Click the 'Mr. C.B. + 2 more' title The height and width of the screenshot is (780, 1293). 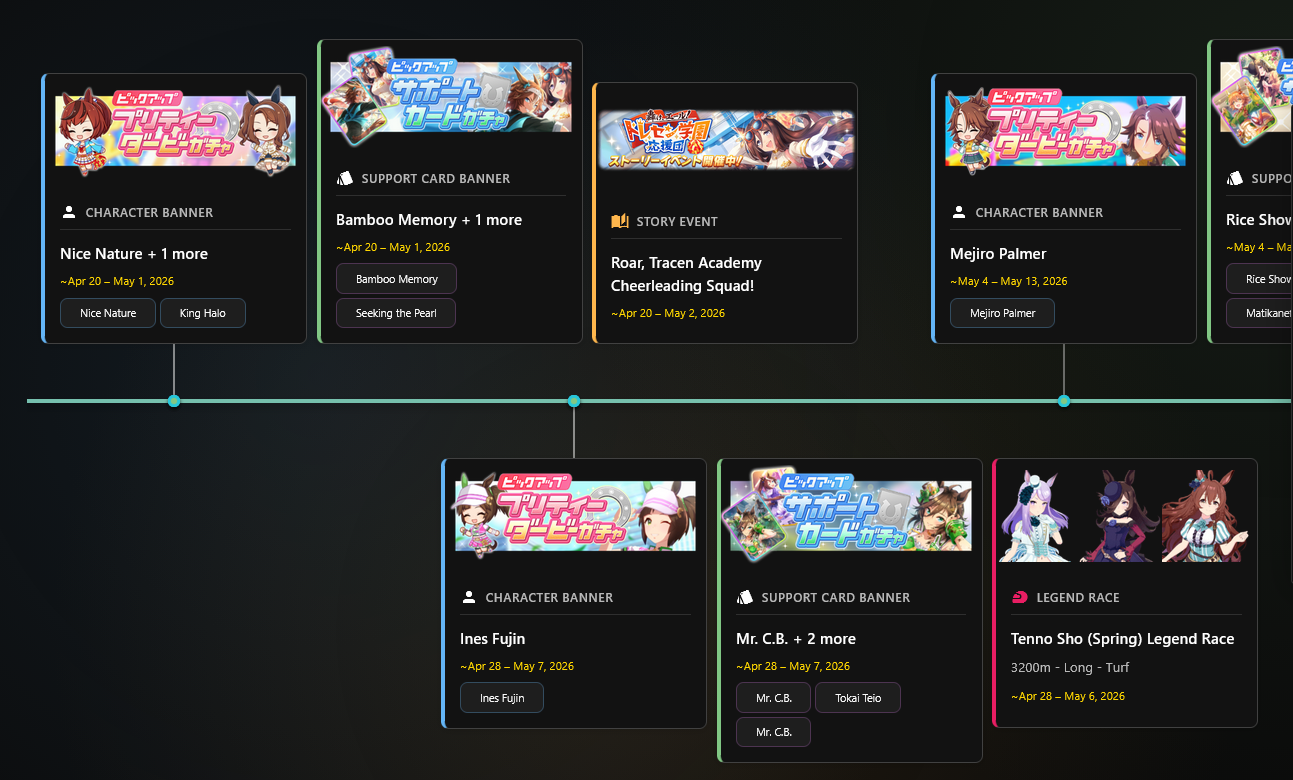click(x=796, y=639)
